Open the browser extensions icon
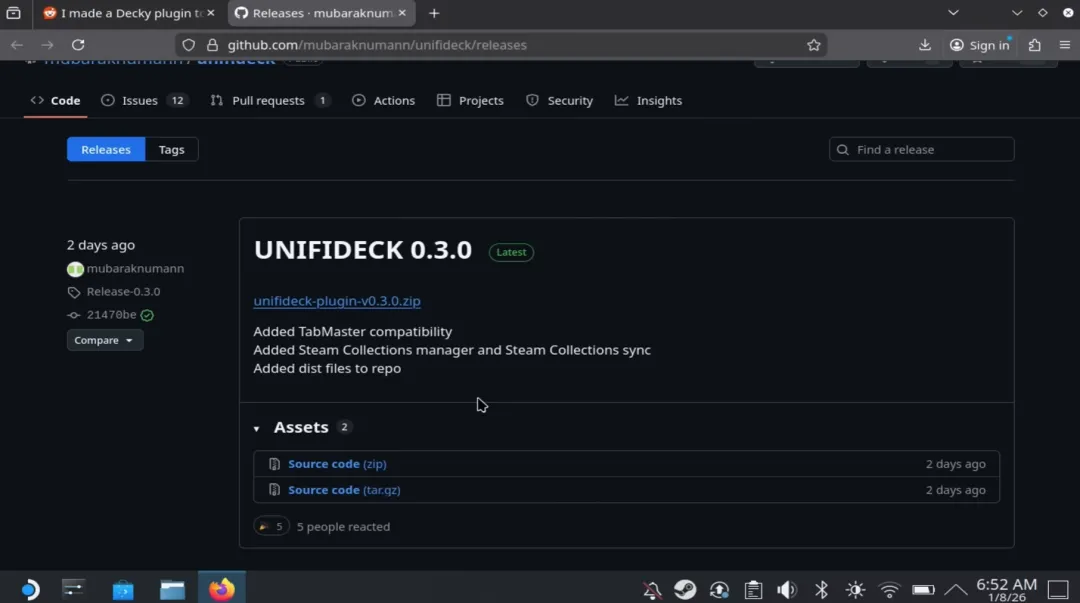Image resolution: width=1080 pixels, height=603 pixels. tap(1035, 45)
